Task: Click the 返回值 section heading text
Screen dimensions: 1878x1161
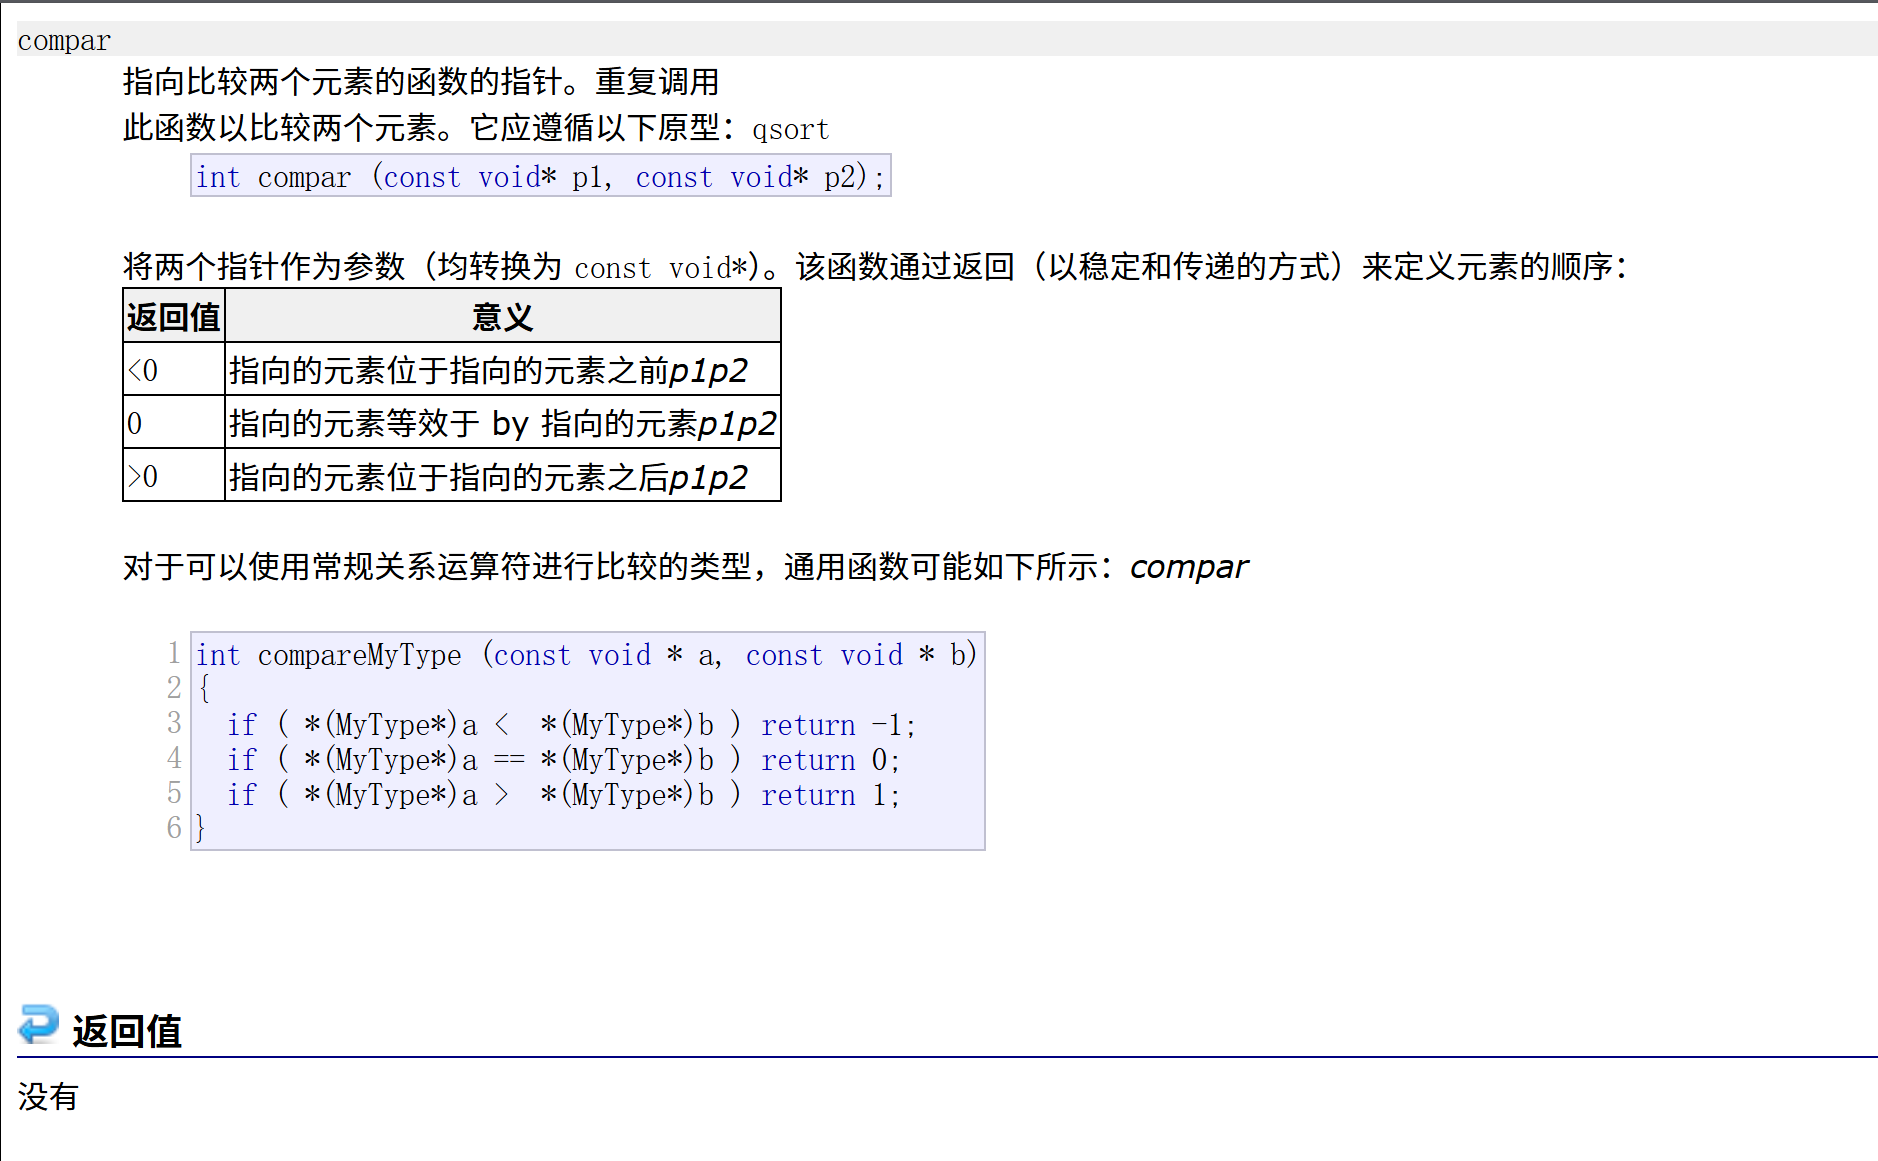Action: [x=126, y=1029]
